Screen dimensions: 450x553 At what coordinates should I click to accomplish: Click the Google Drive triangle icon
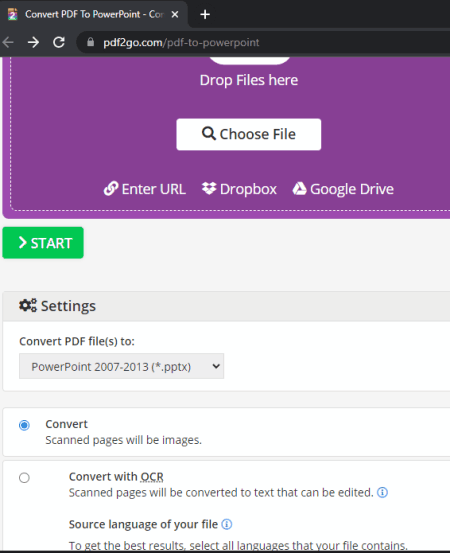(299, 189)
